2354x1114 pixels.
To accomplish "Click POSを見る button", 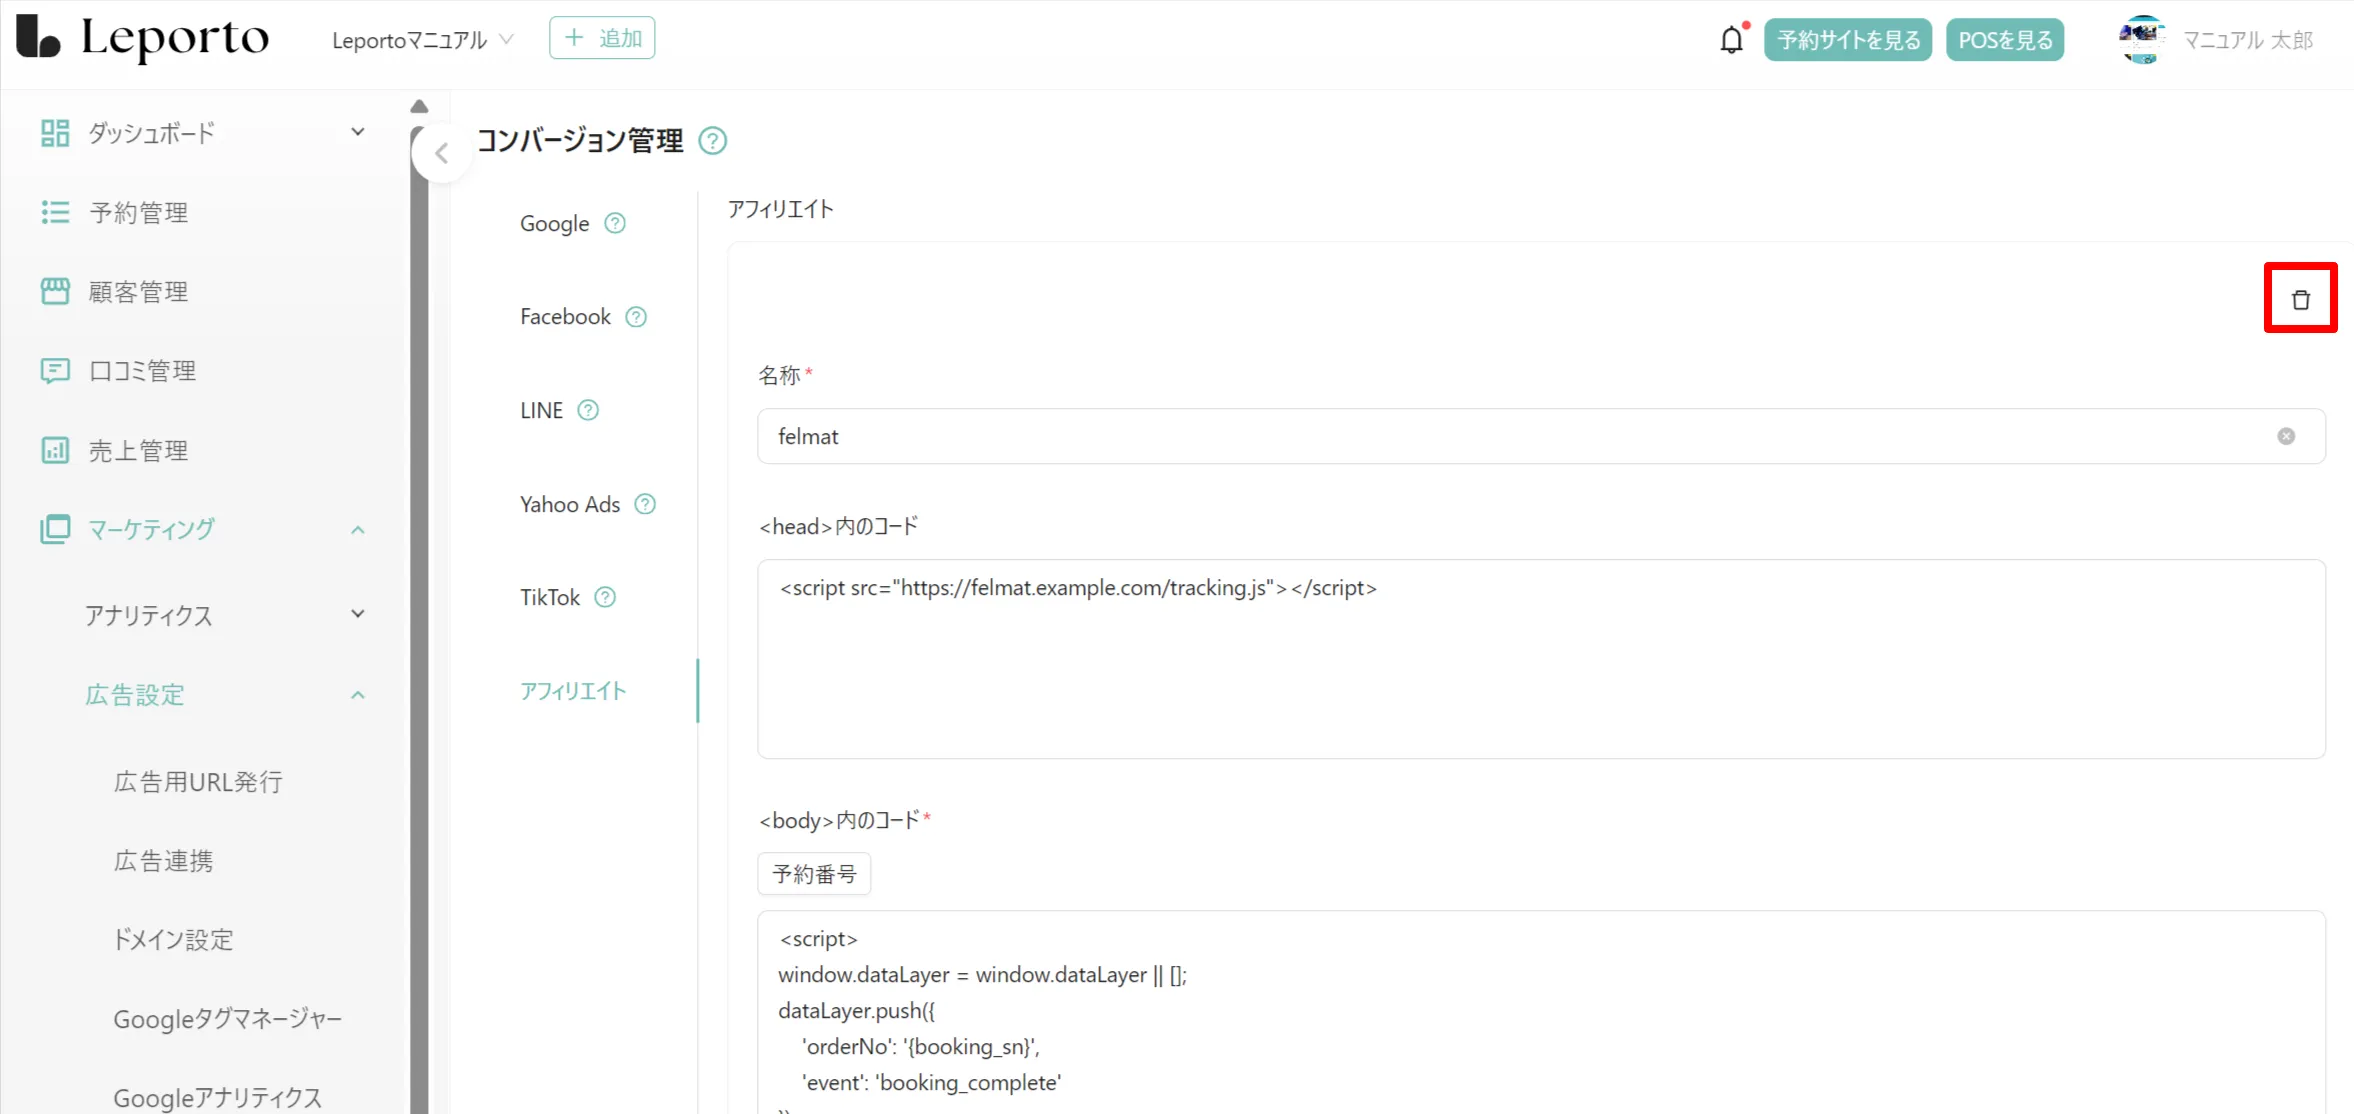I will tap(2005, 40).
